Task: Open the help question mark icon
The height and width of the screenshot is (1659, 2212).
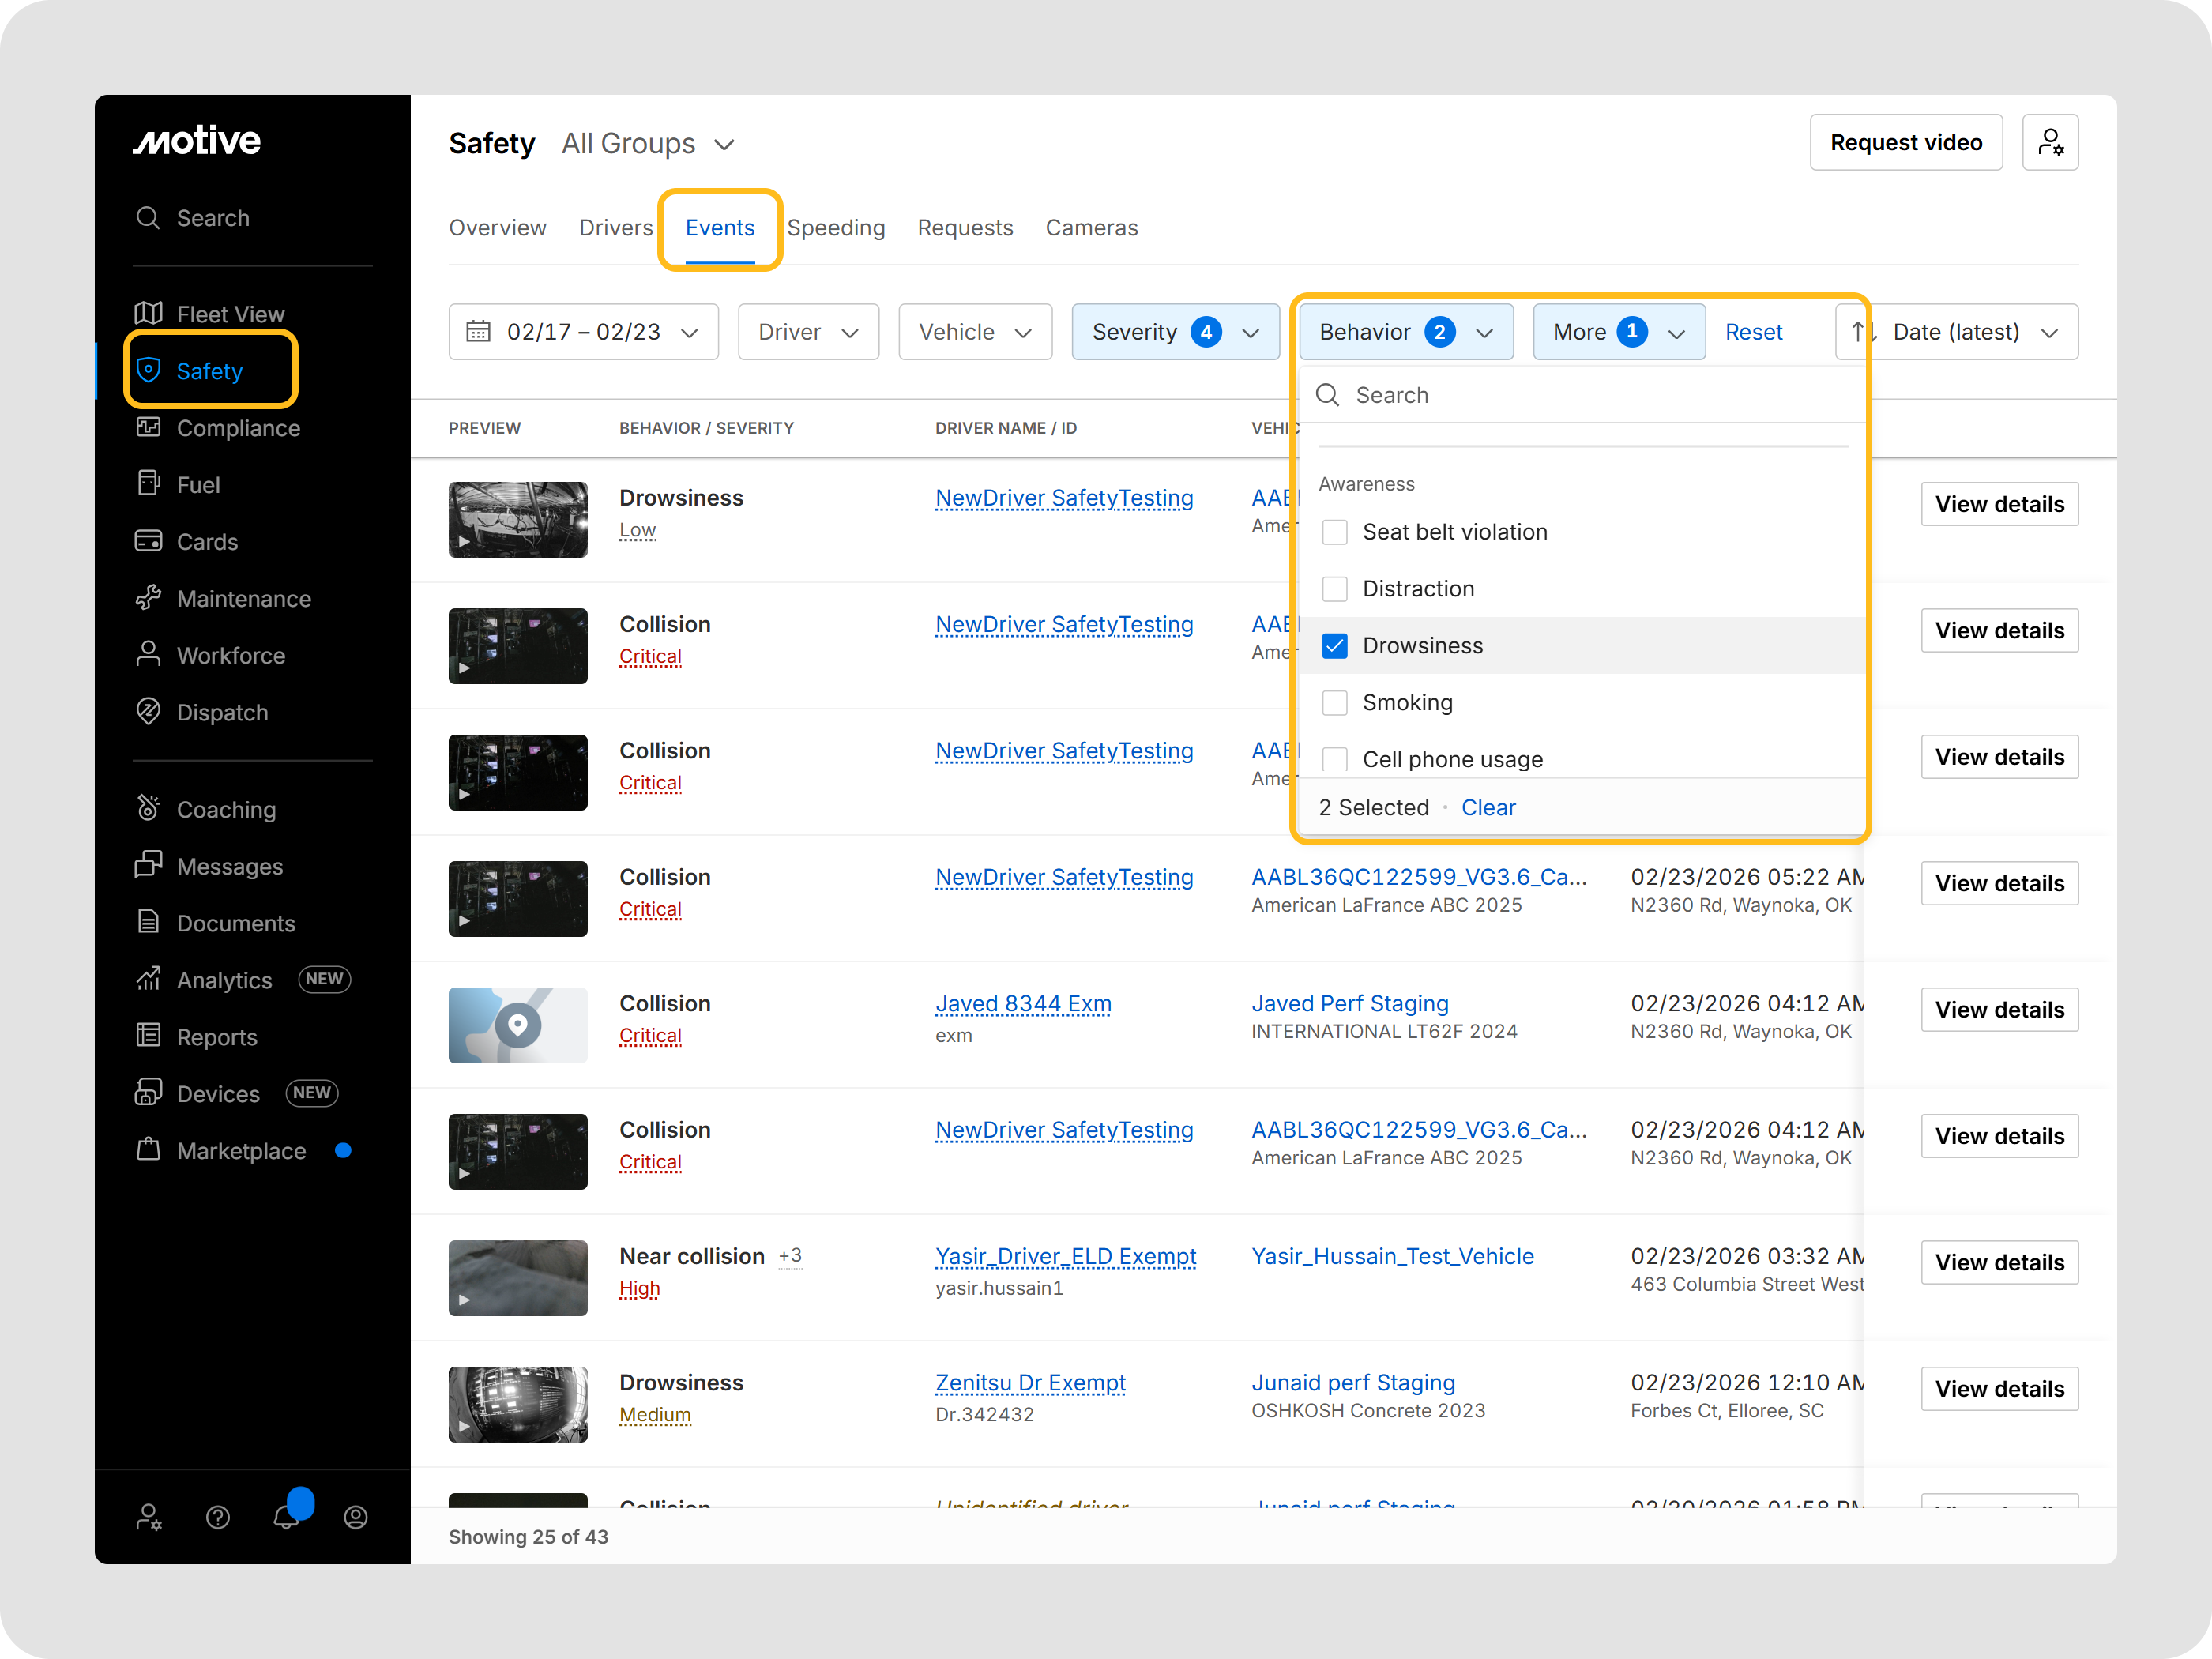Action: point(218,1517)
